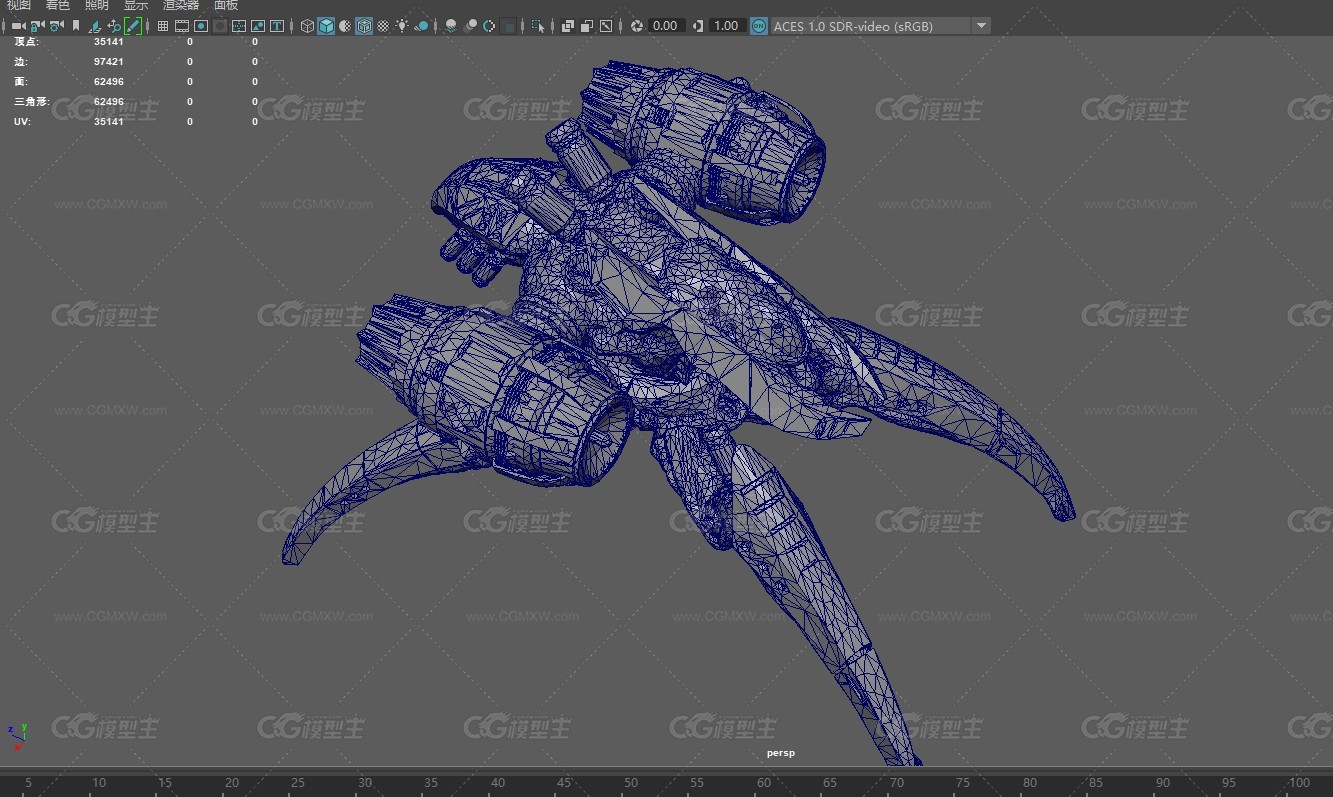Screen dimensions: 1333x797
Task: Click Use Default Material icon
Action: tap(345, 26)
